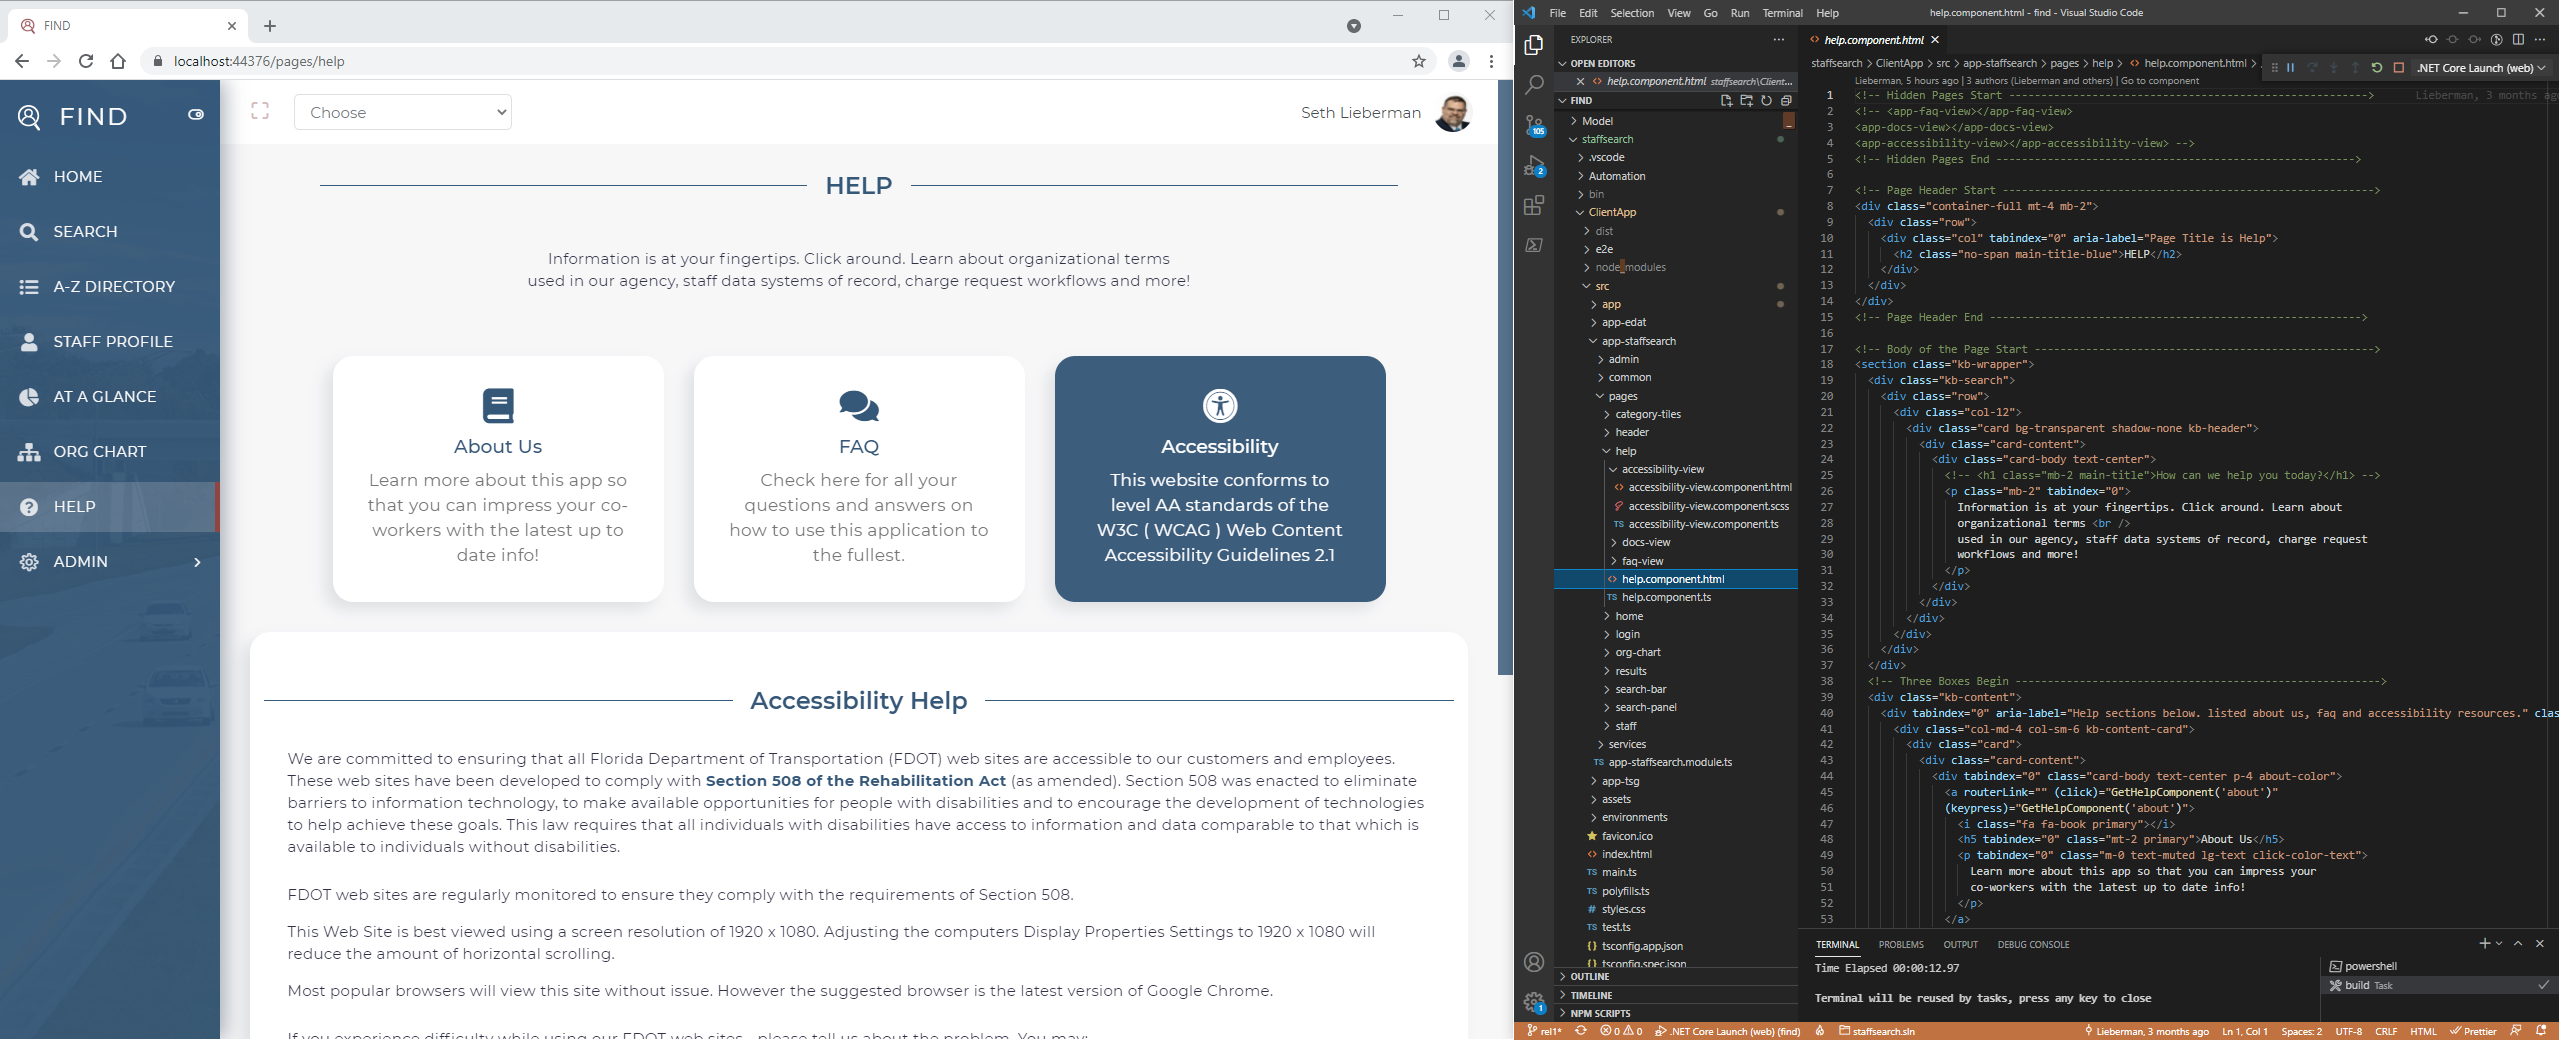Bookmark this page with the star

(1418, 61)
